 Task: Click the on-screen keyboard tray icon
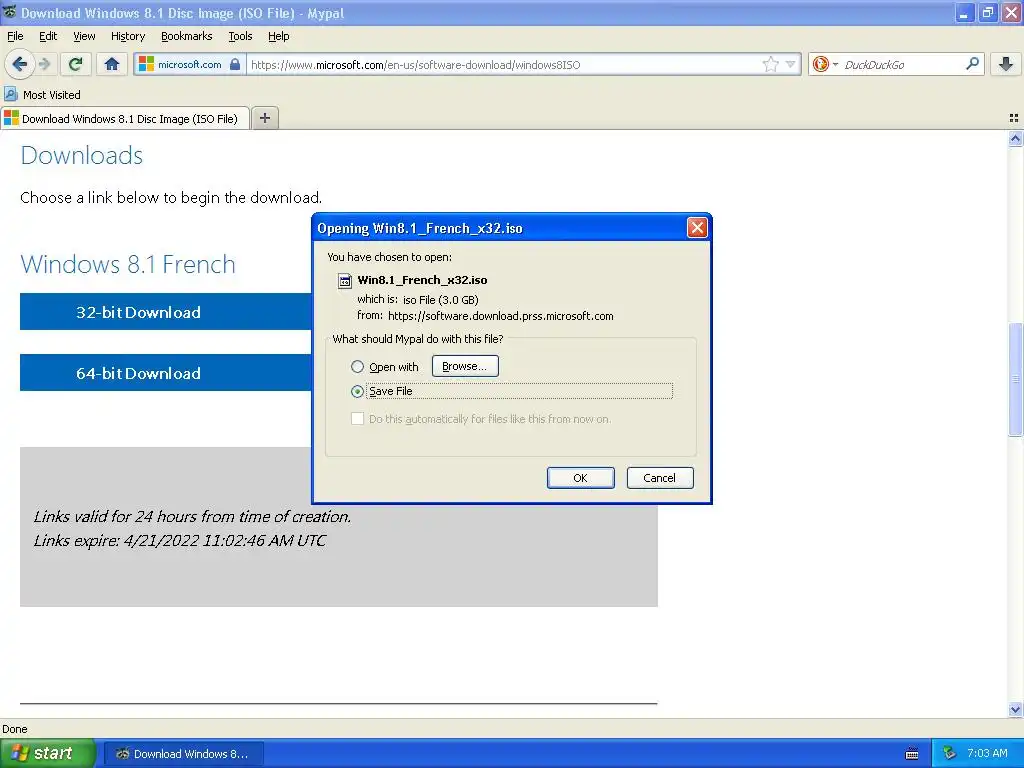(x=912, y=754)
